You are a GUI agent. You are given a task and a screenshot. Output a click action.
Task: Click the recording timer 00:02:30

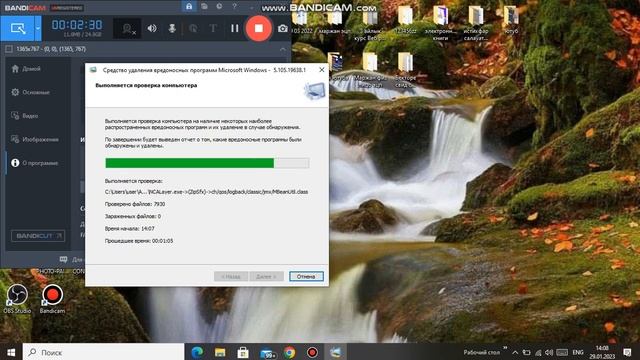[77, 25]
